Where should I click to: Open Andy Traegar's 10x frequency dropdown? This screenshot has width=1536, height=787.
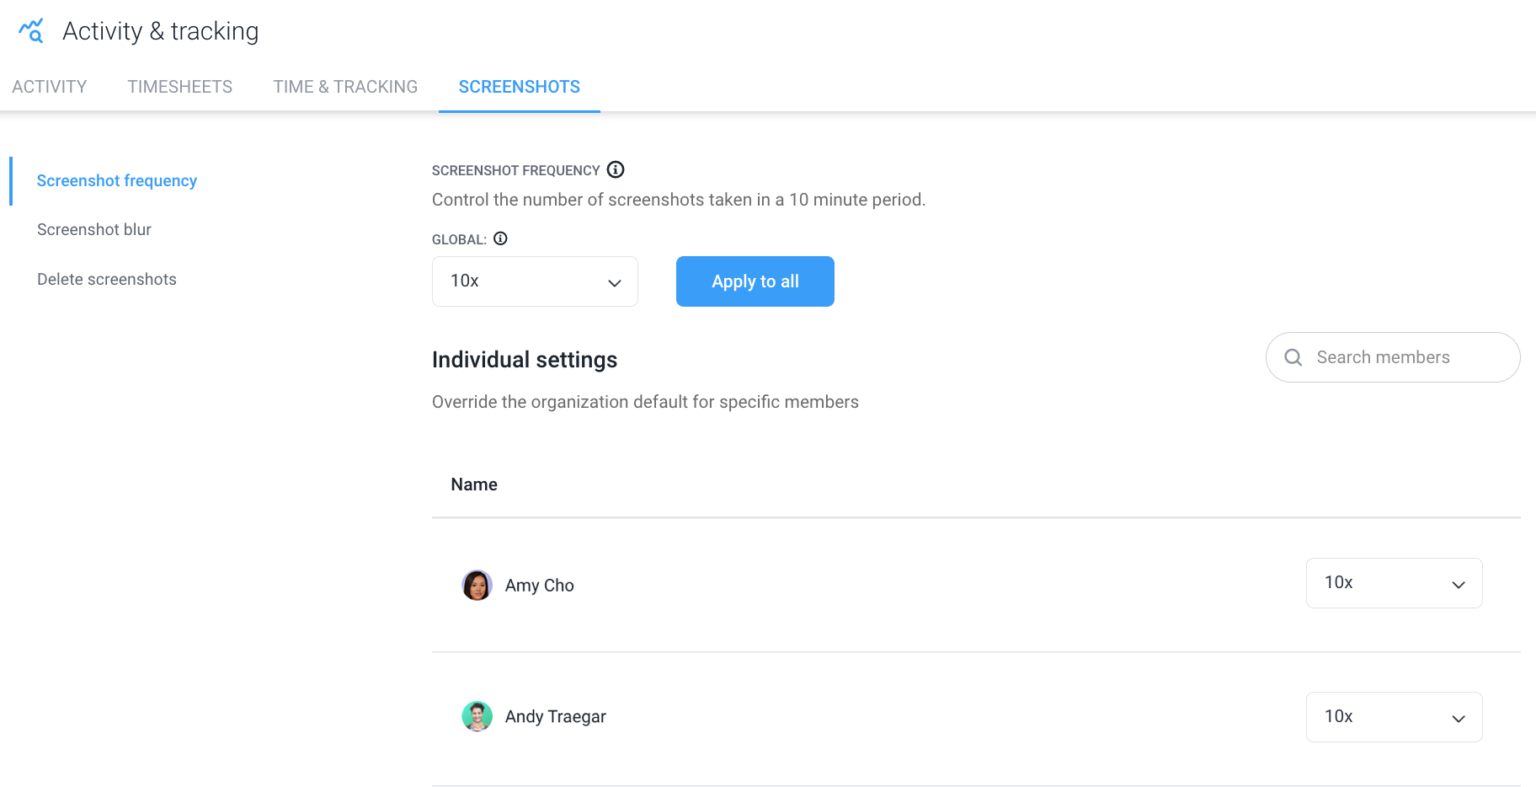[1393, 716]
